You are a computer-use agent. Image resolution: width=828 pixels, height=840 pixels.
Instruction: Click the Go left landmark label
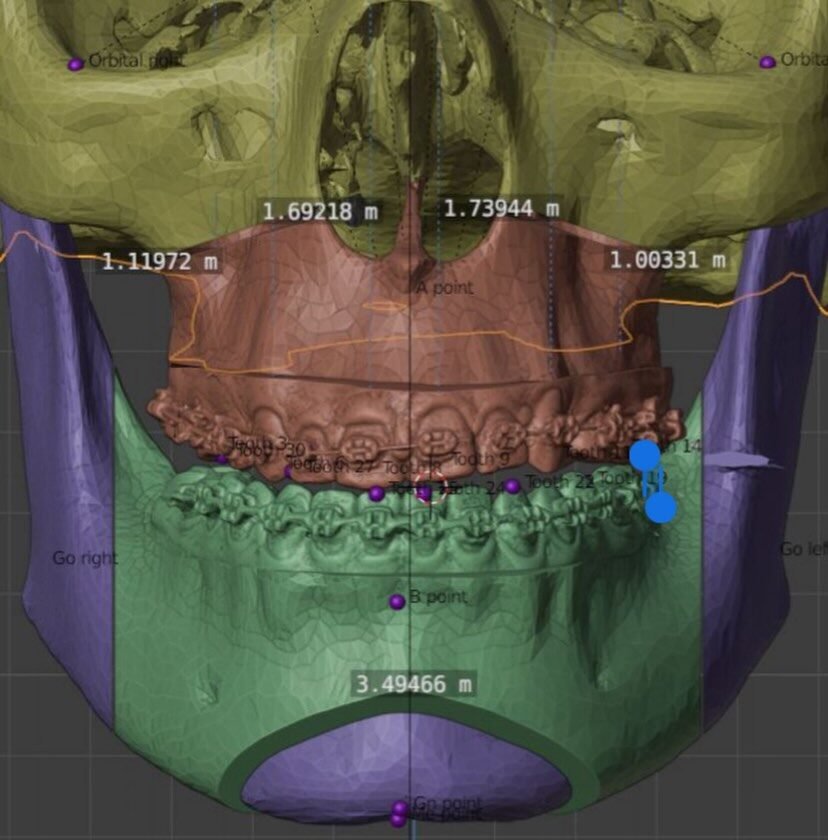(803, 549)
